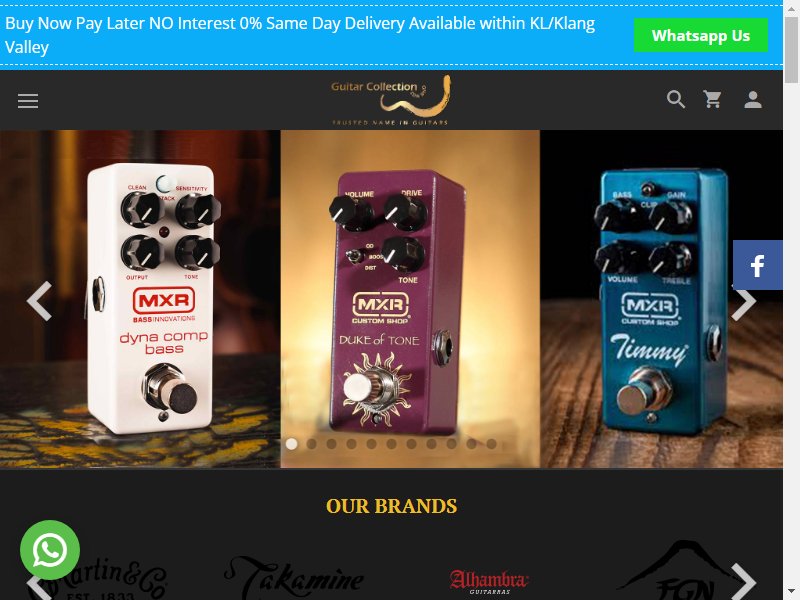Click the Facebook side tab icon

pyautogui.click(x=758, y=265)
